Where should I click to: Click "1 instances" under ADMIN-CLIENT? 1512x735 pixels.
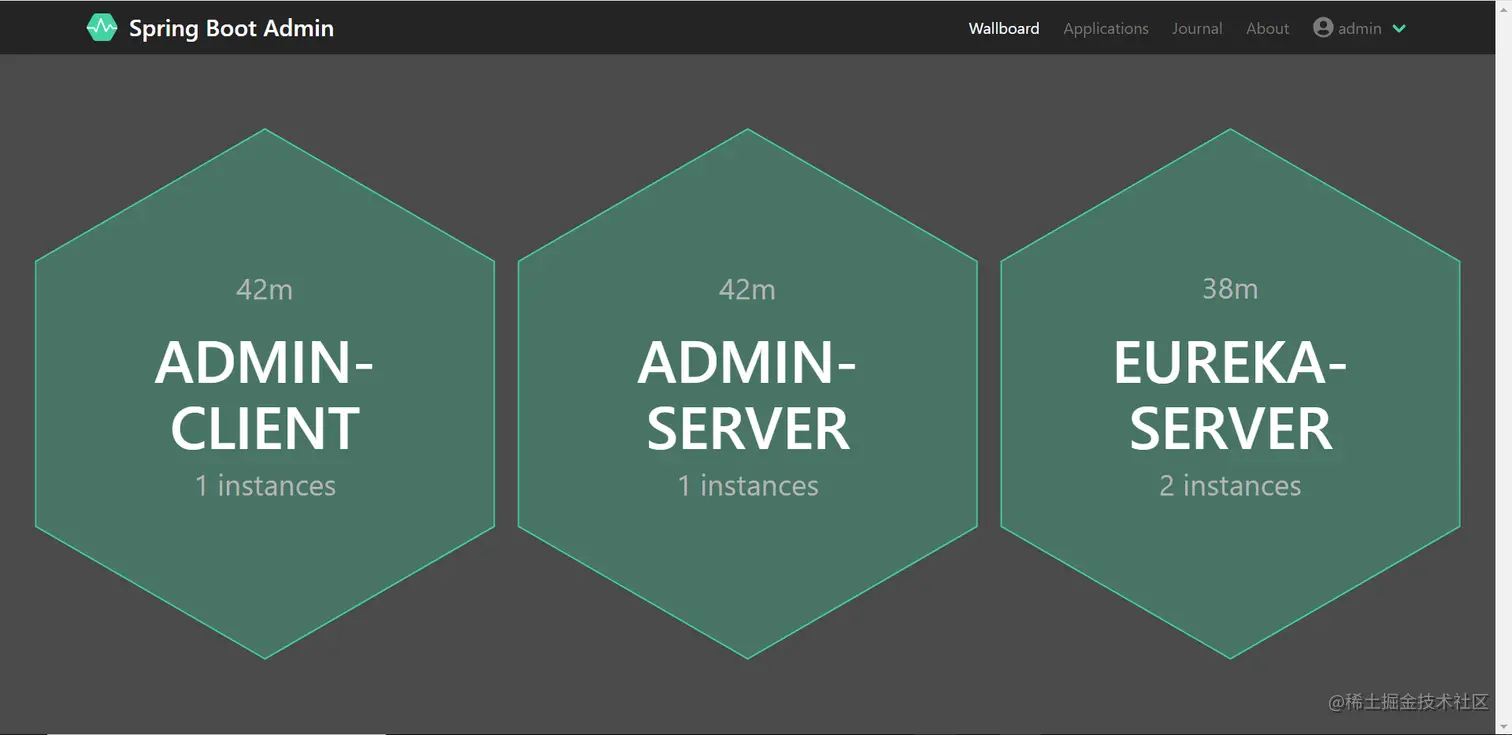265,486
